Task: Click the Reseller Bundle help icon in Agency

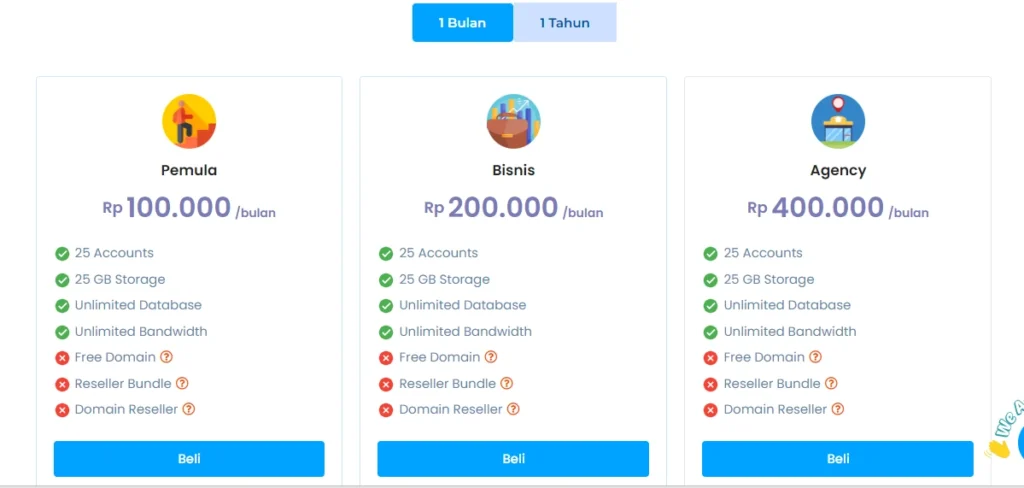Action: pos(831,383)
